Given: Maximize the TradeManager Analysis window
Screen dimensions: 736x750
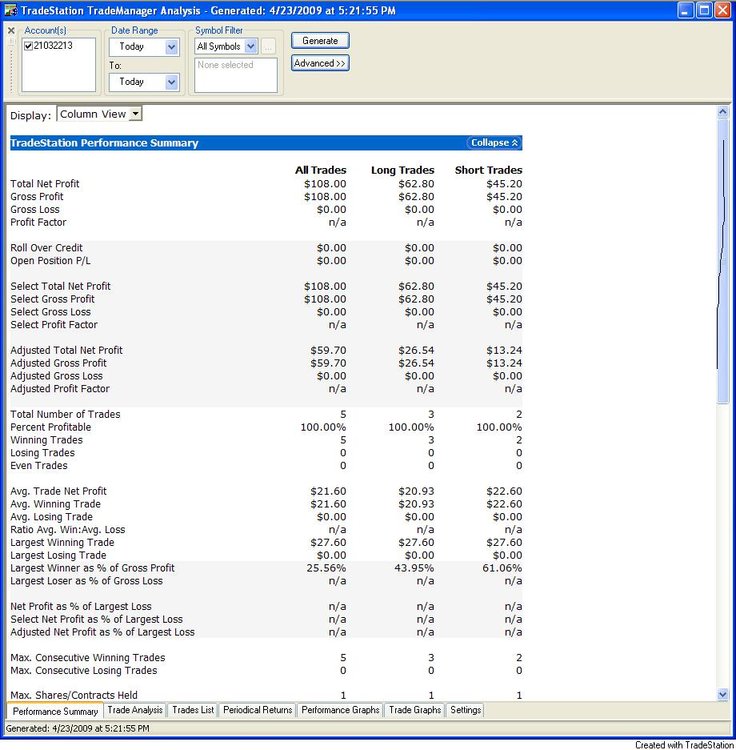Looking at the screenshot, I should [x=704, y=10].
